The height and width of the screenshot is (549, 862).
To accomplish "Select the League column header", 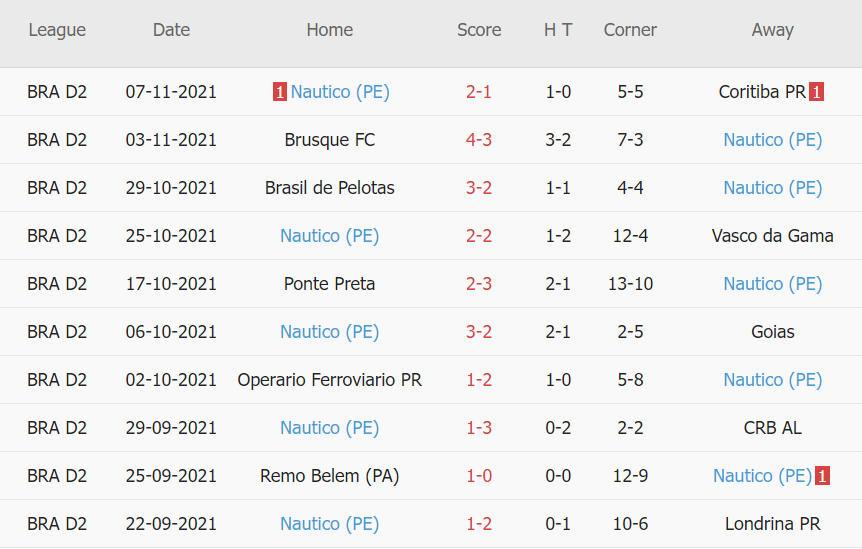I will pyautogui.click(x=57, y=30).
